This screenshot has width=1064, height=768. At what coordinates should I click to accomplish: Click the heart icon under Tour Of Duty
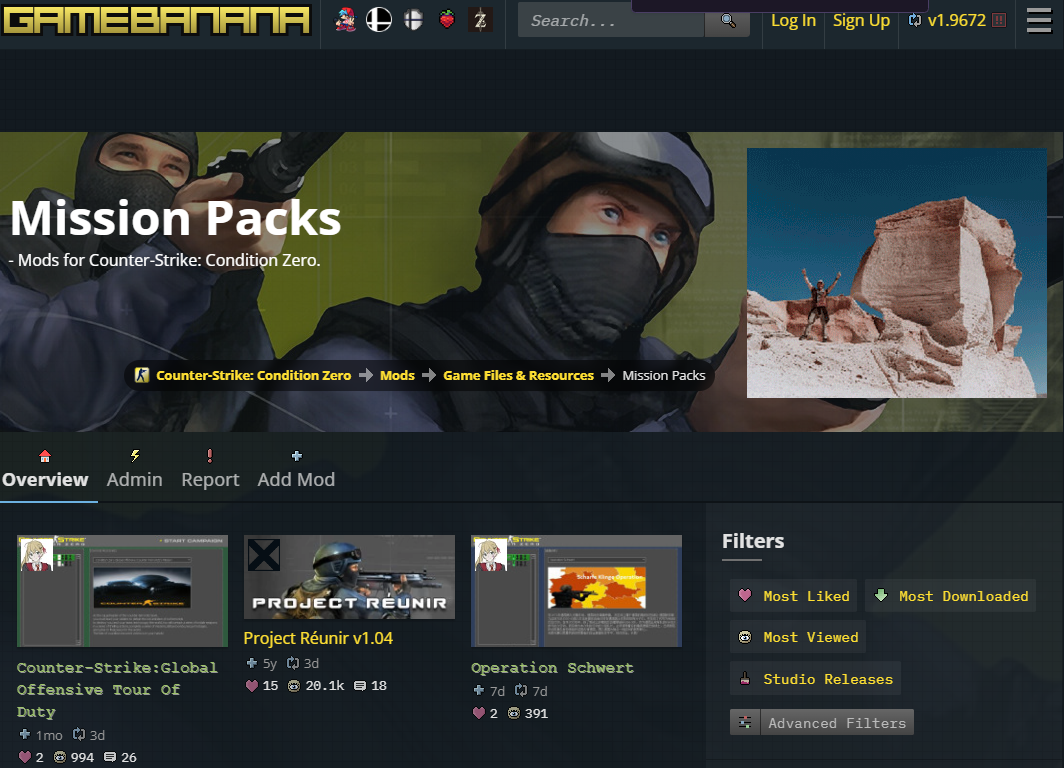click(x=25, y=757)
